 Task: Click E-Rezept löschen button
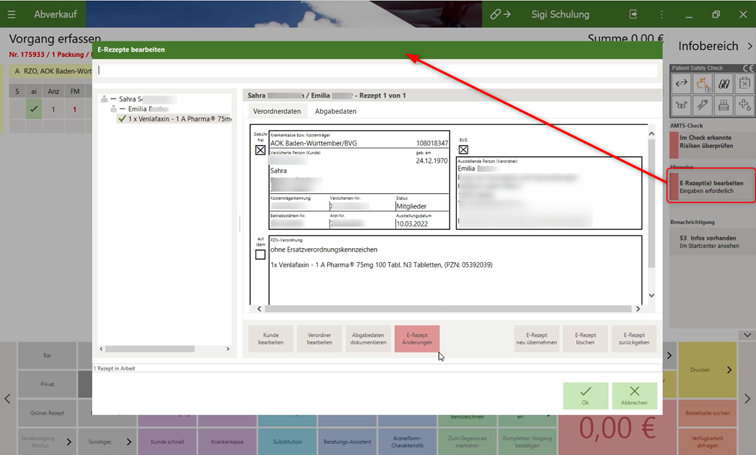coord(585,338)
